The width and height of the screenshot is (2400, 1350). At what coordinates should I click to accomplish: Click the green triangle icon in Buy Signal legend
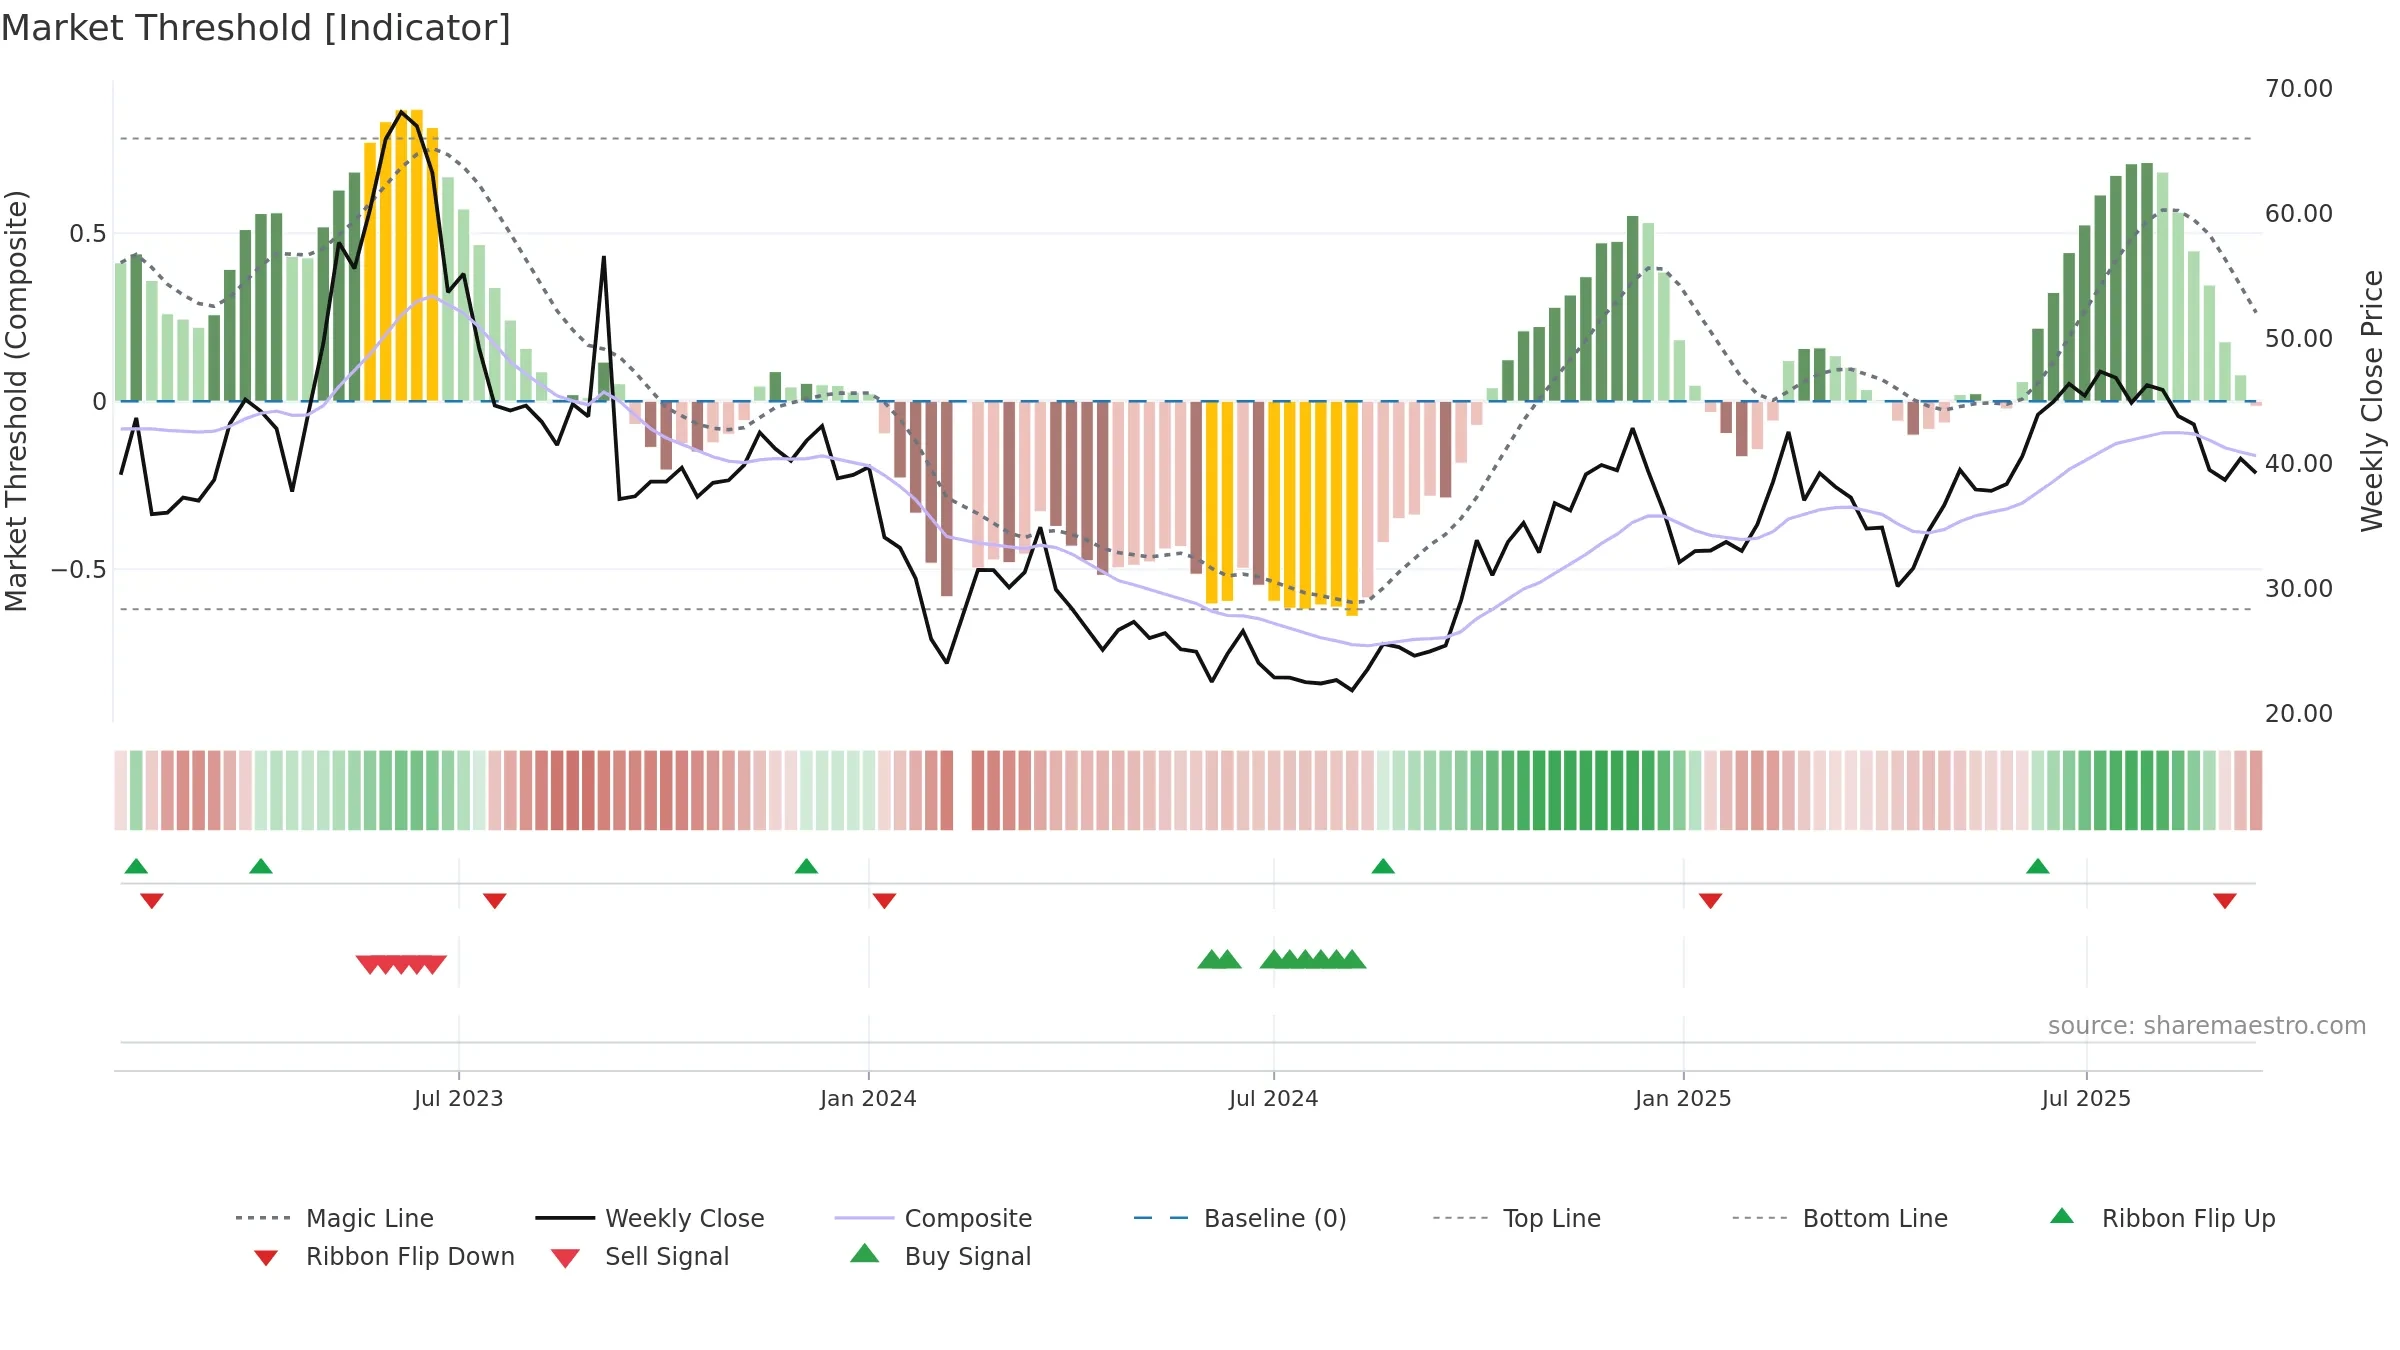point(864,1253)
